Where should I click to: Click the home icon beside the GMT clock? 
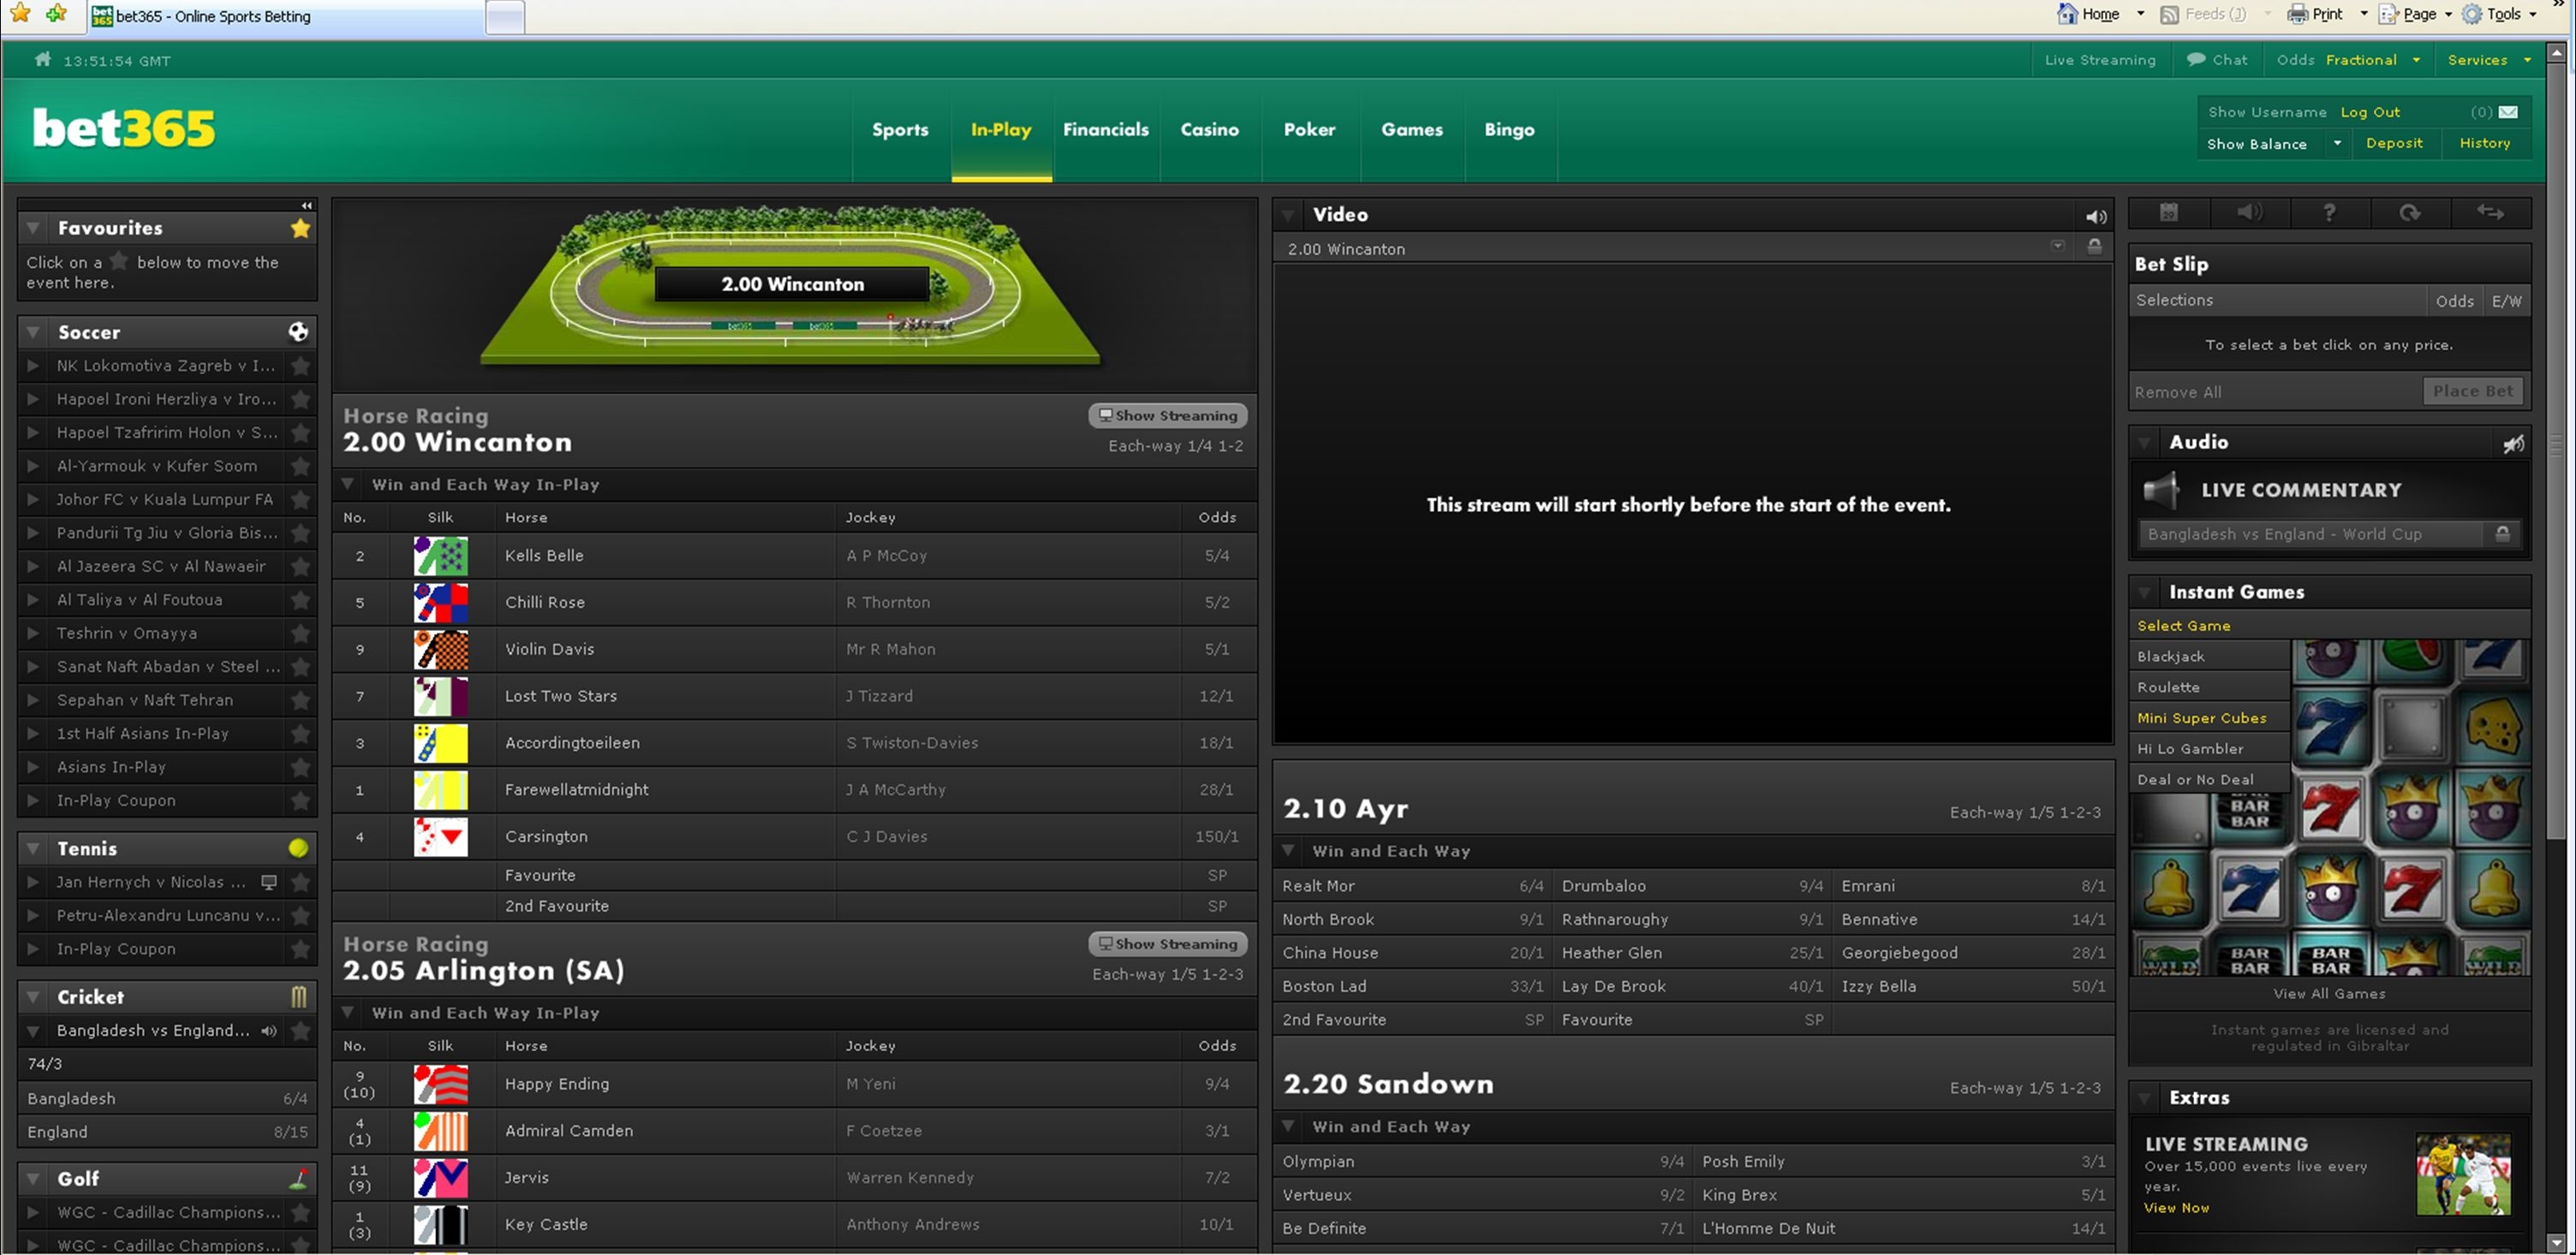[42, 60]
